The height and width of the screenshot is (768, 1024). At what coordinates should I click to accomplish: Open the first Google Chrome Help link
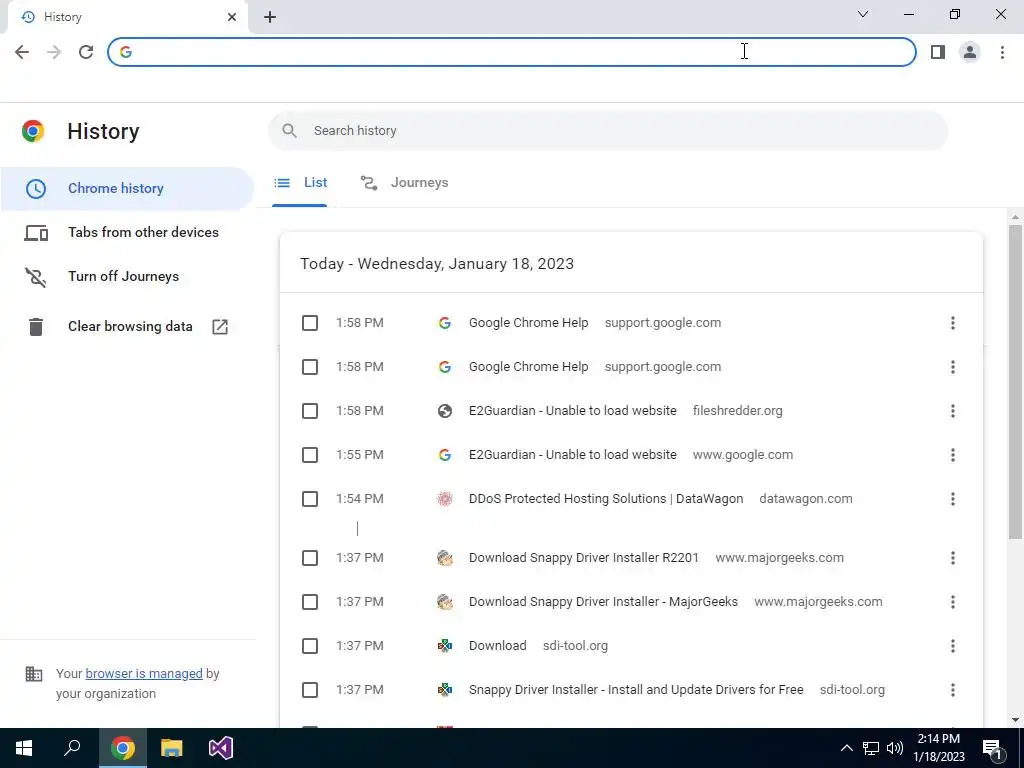coord(528,323)
